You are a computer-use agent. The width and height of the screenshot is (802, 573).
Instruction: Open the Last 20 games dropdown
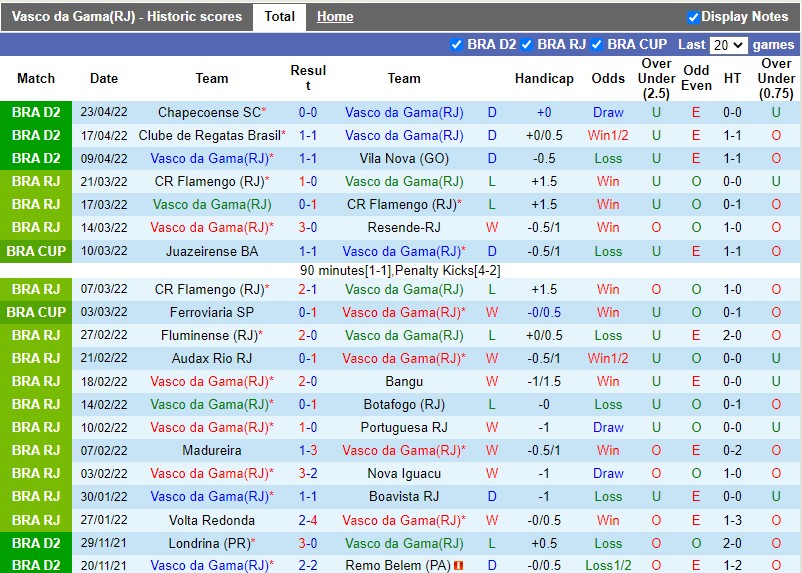(x=728, y=46)
